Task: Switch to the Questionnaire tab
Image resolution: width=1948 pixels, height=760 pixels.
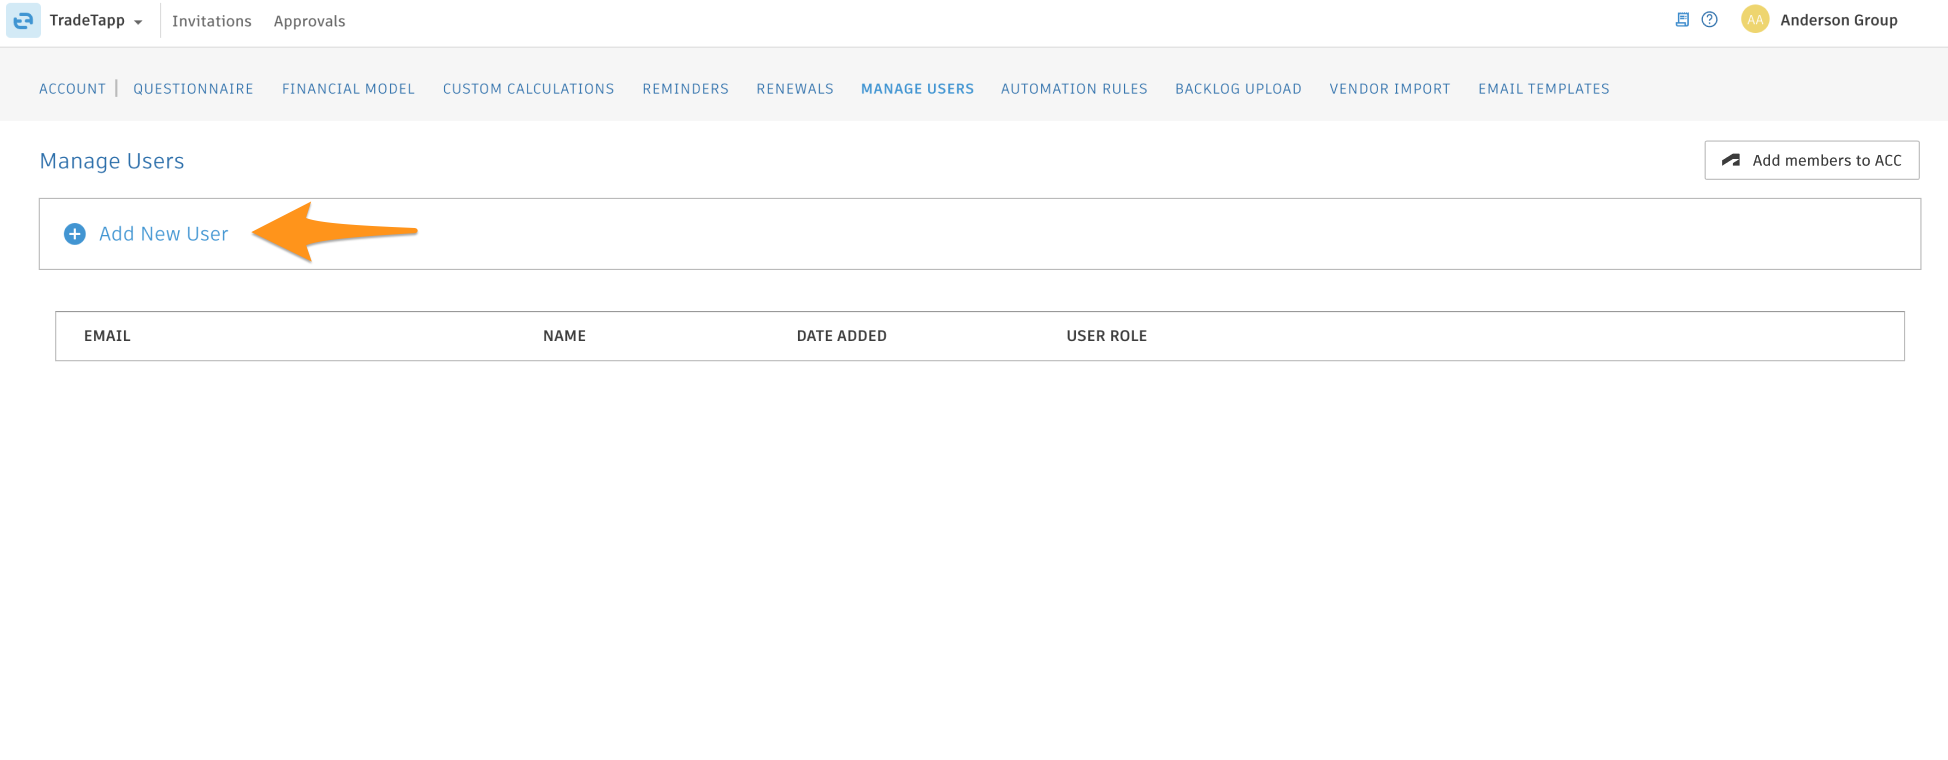Action: coord(193,89)
